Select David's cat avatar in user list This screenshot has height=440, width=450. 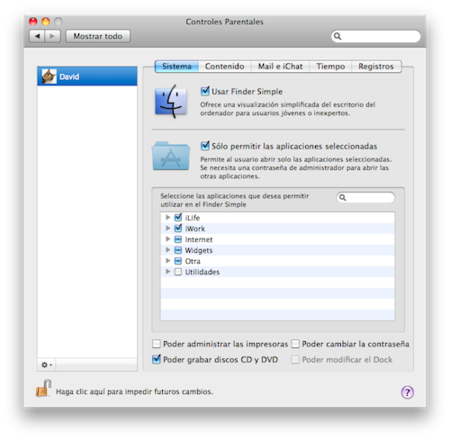(x=49, y=76)
